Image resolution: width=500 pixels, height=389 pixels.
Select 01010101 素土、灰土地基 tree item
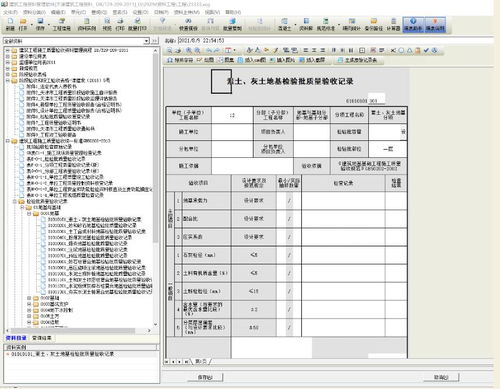click(94, 219)
